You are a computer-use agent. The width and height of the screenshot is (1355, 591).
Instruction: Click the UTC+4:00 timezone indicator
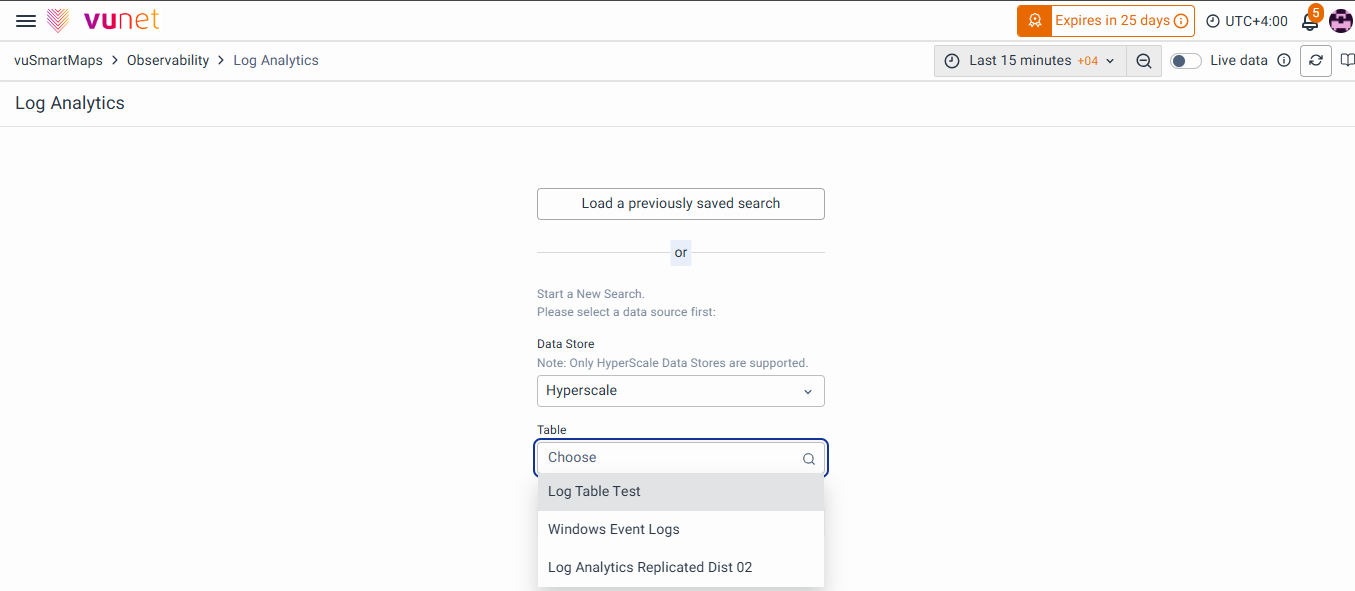[x=1246, y=21]
